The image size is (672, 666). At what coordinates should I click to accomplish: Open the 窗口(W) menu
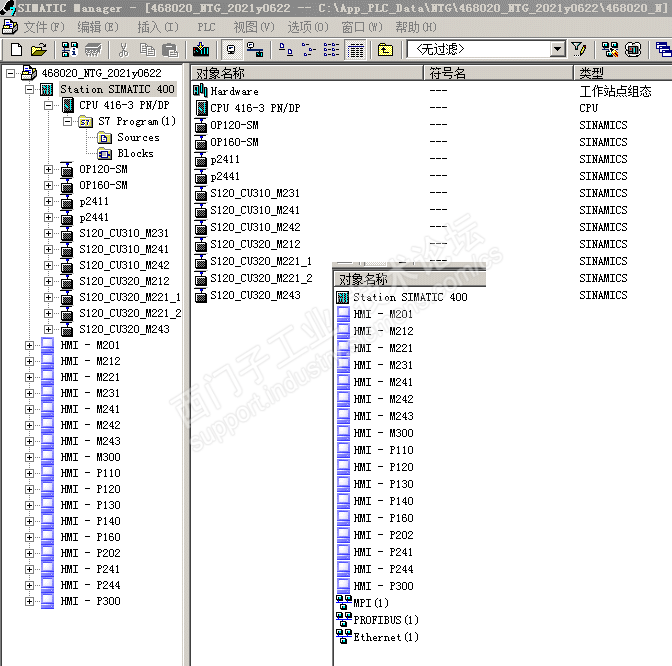[x=362, y=27]
